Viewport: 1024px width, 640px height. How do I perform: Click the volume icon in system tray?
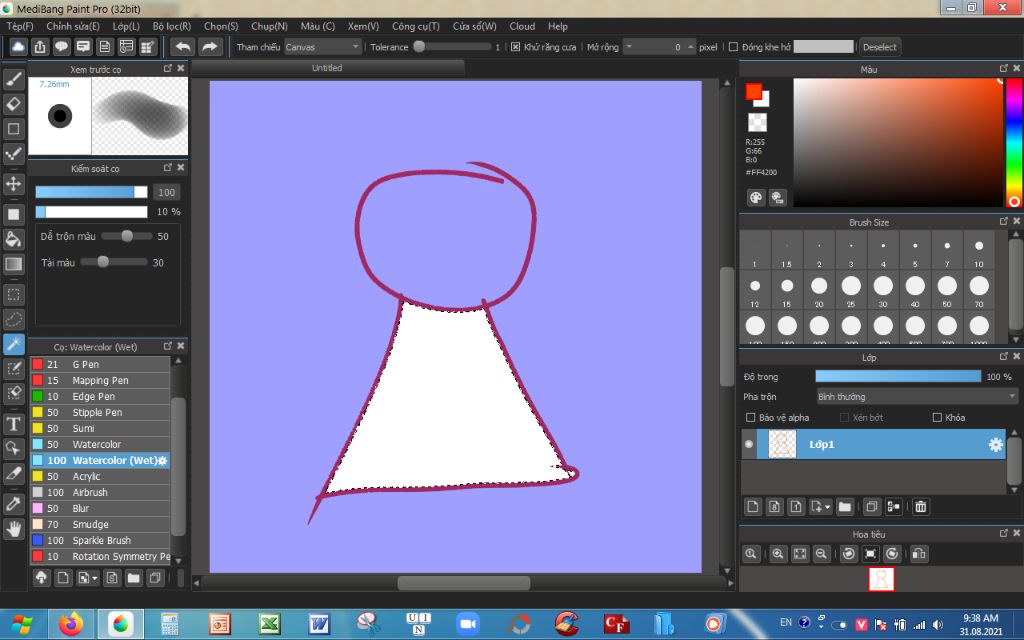click(938, 624)
